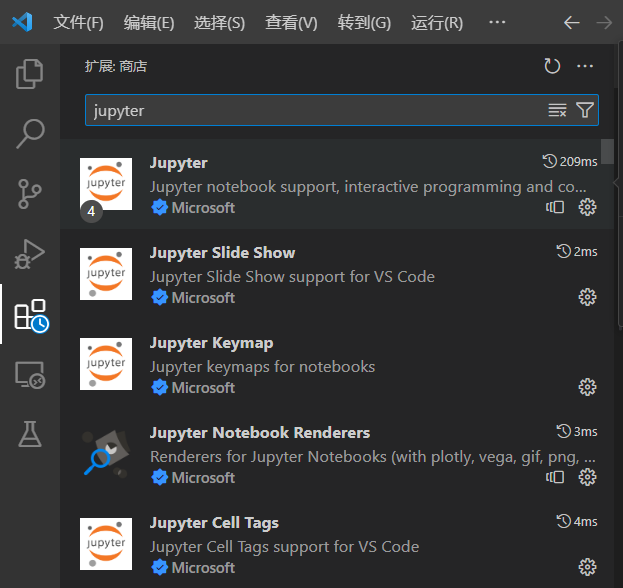
Task: Click remote sync icon on Notebook Renderers
Action: tap(555, 477)
